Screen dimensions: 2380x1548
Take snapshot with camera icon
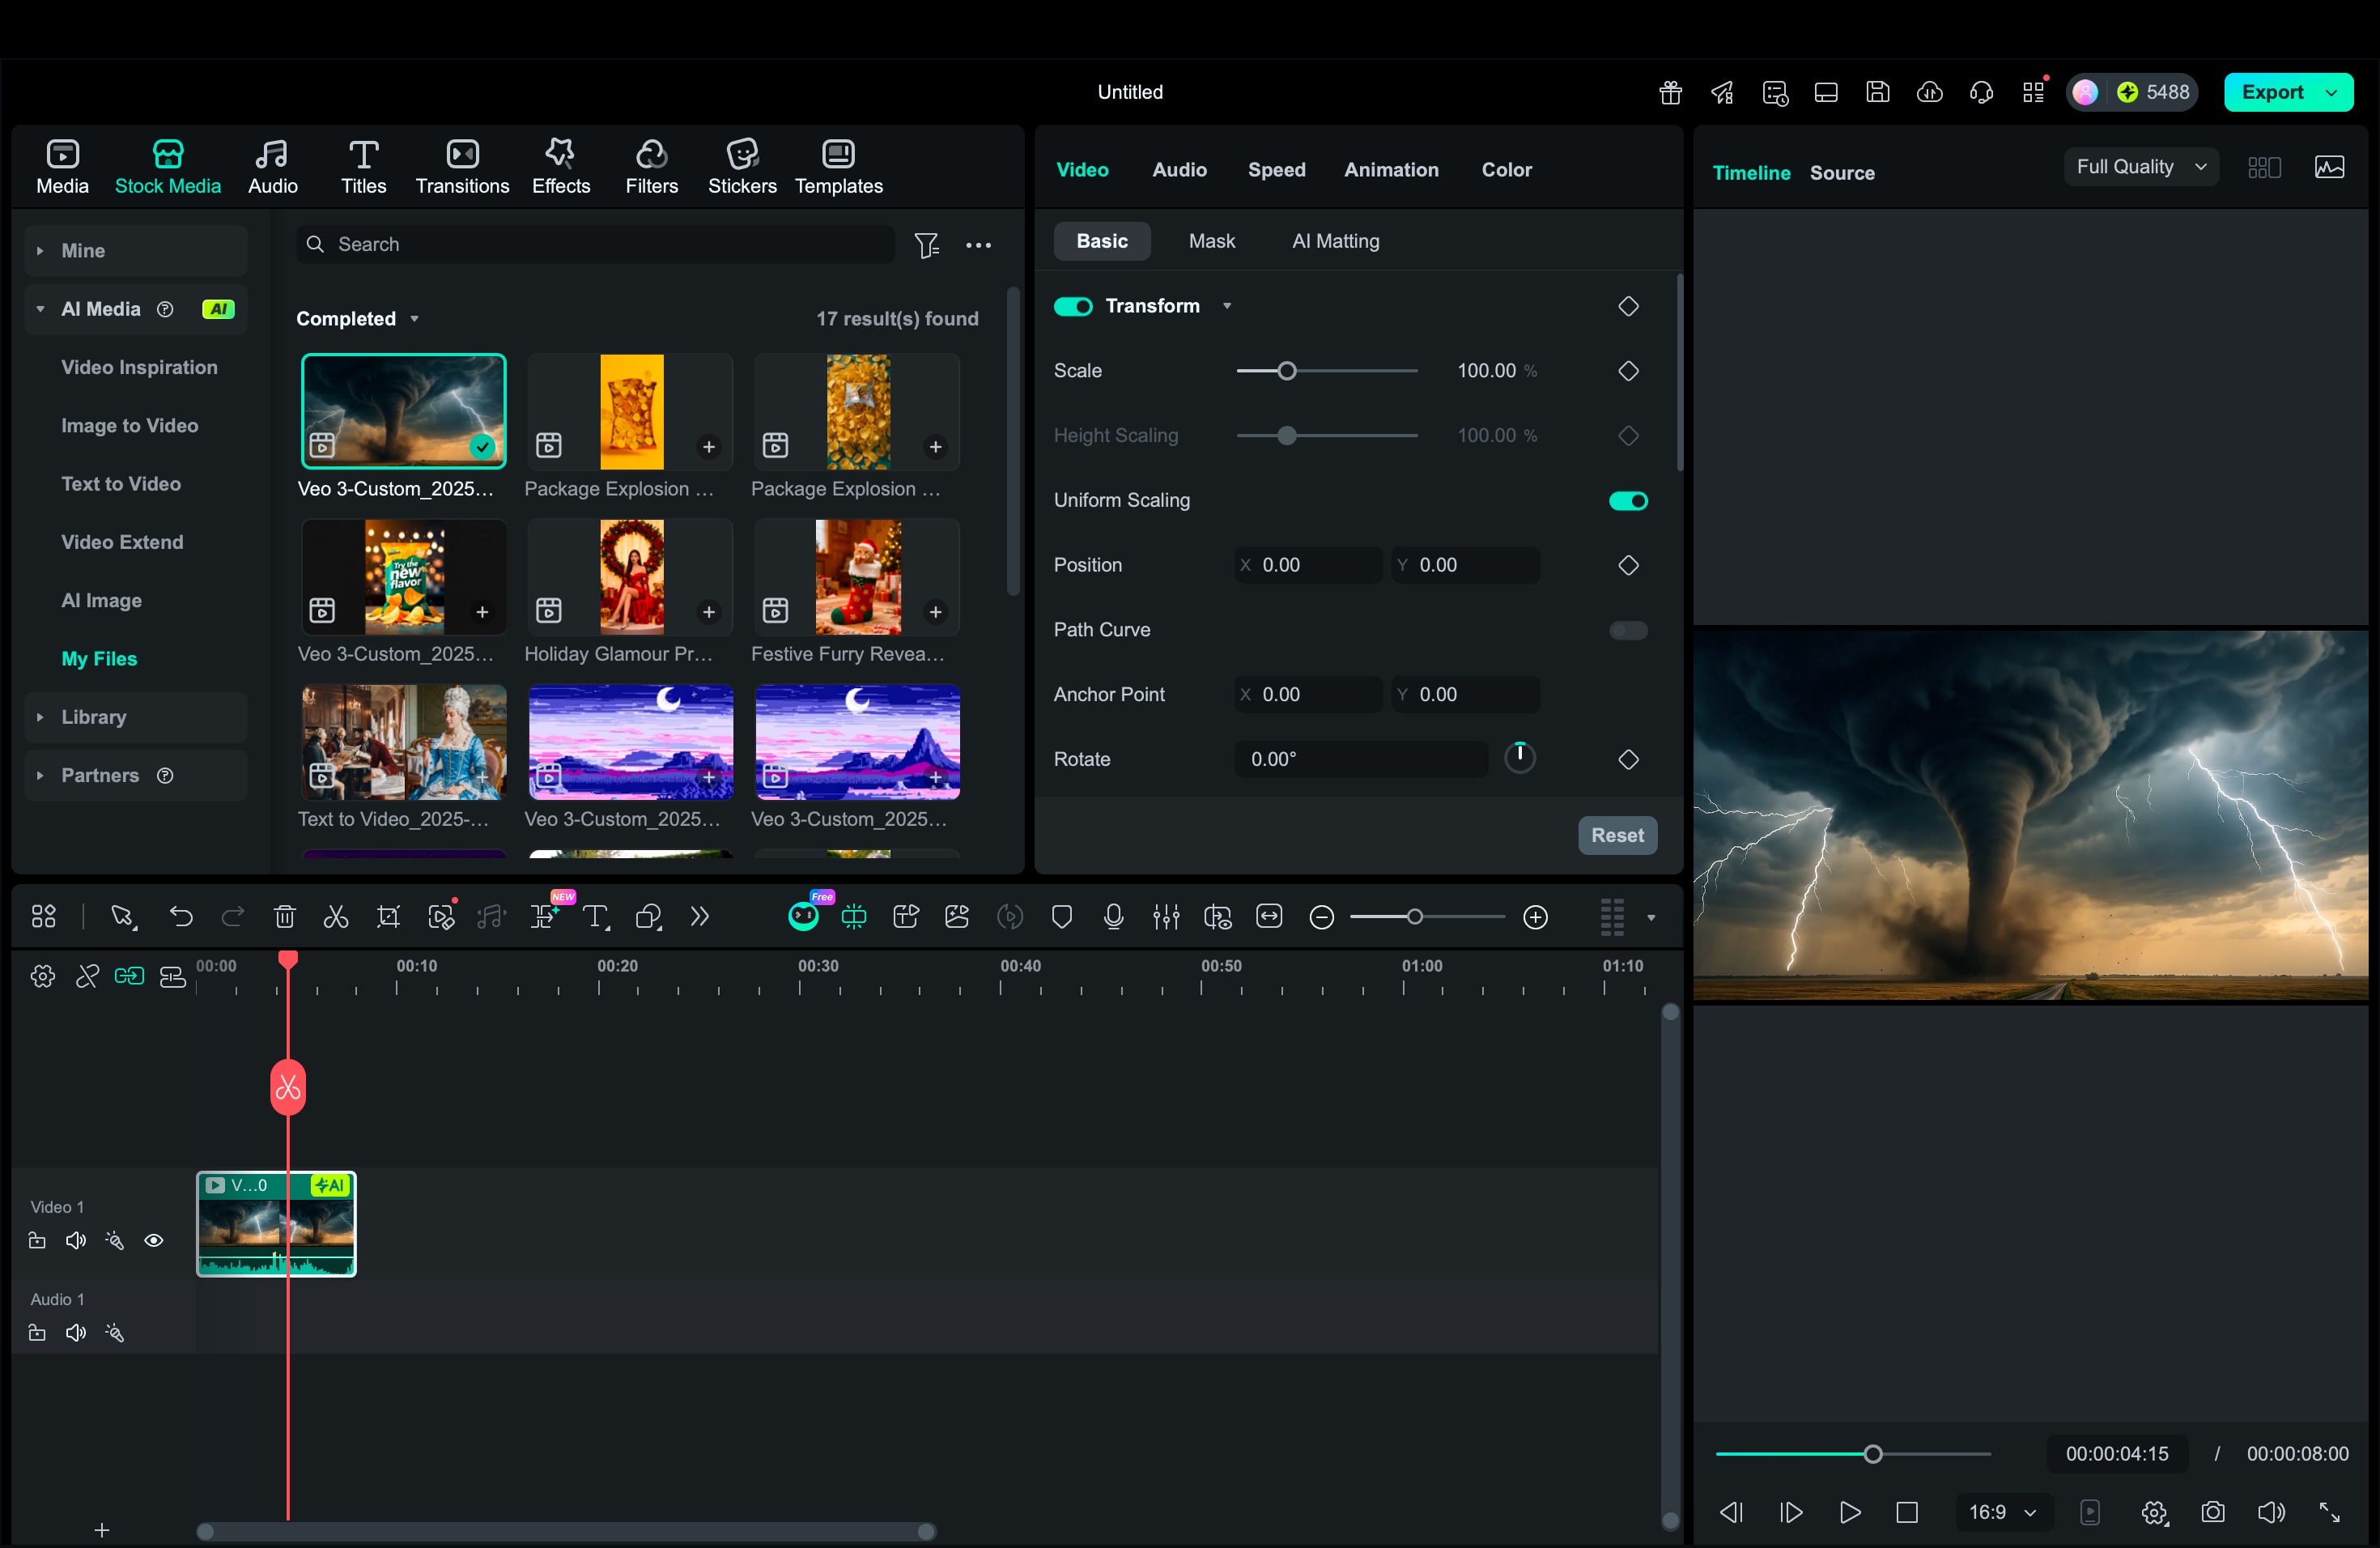(2213, 1512)
